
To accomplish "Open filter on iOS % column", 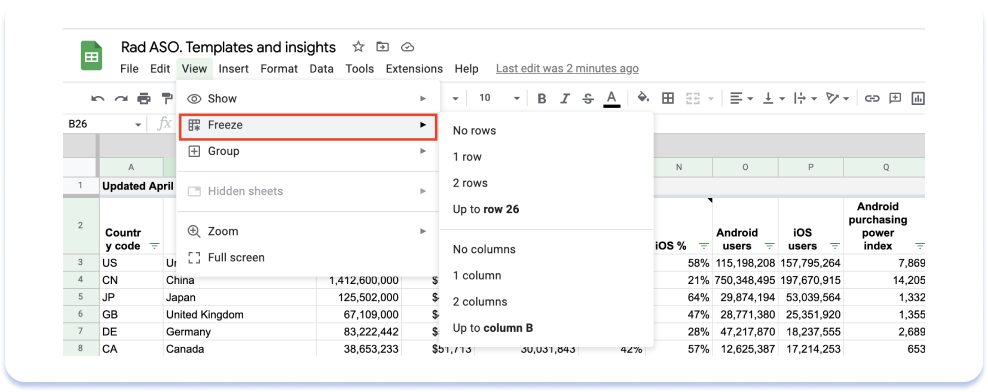I will point(703,246).
